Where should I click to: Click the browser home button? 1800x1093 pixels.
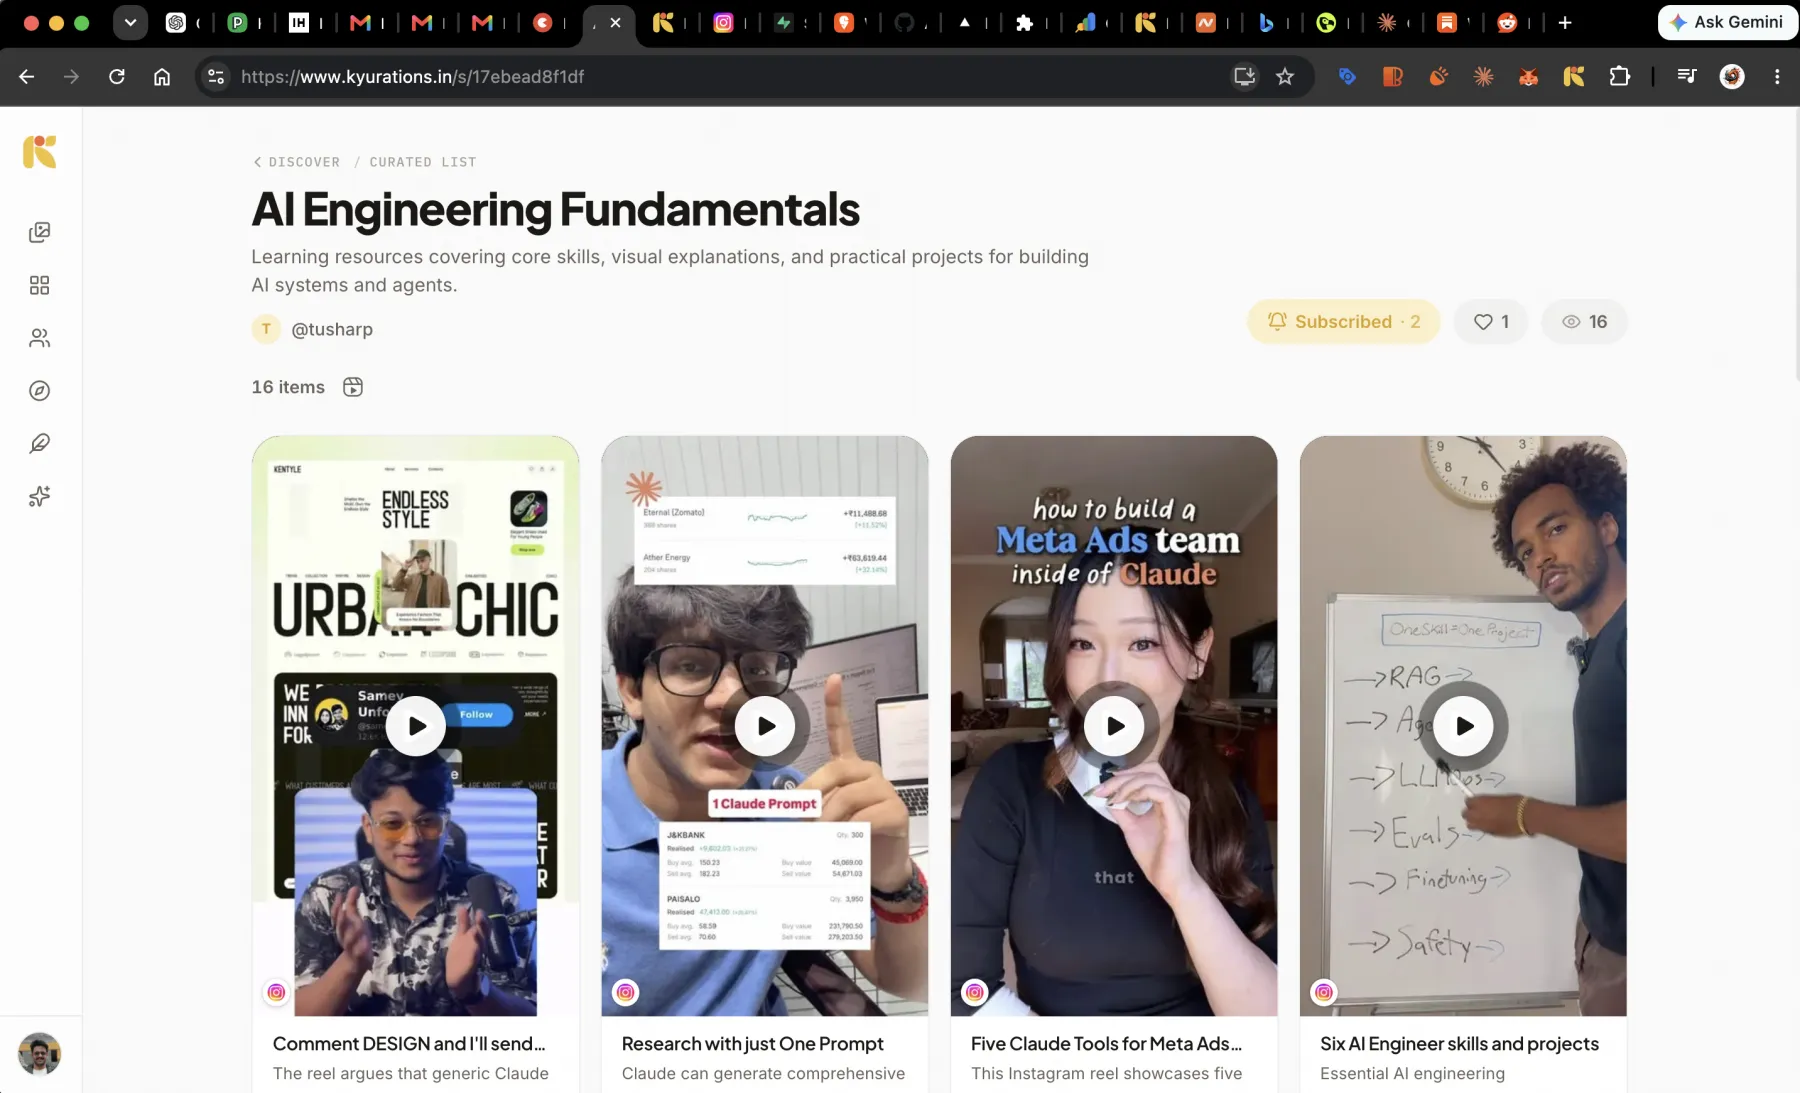coord(162,77)
